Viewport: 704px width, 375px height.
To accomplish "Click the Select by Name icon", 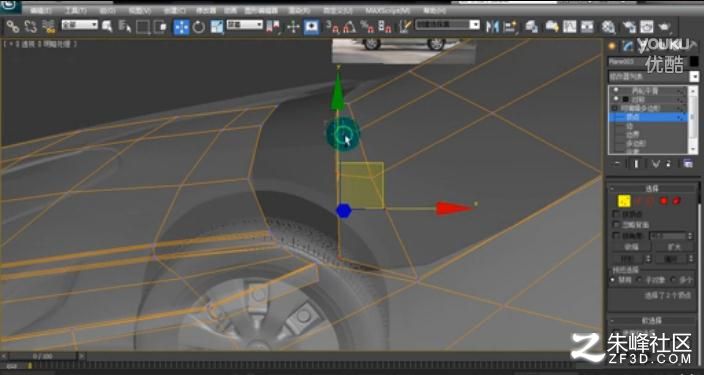I will (x=124, y=27).
